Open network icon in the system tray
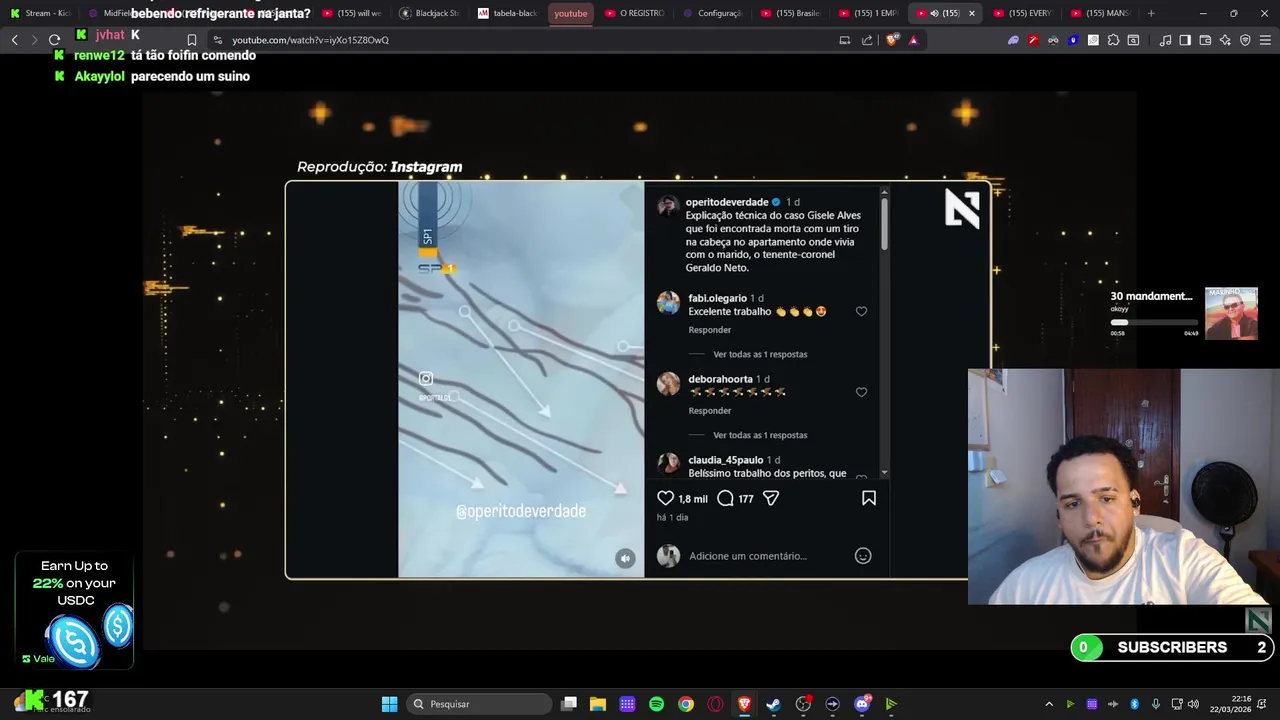The height and width of the screenshot is (720, 1280). click(1176, 704)
